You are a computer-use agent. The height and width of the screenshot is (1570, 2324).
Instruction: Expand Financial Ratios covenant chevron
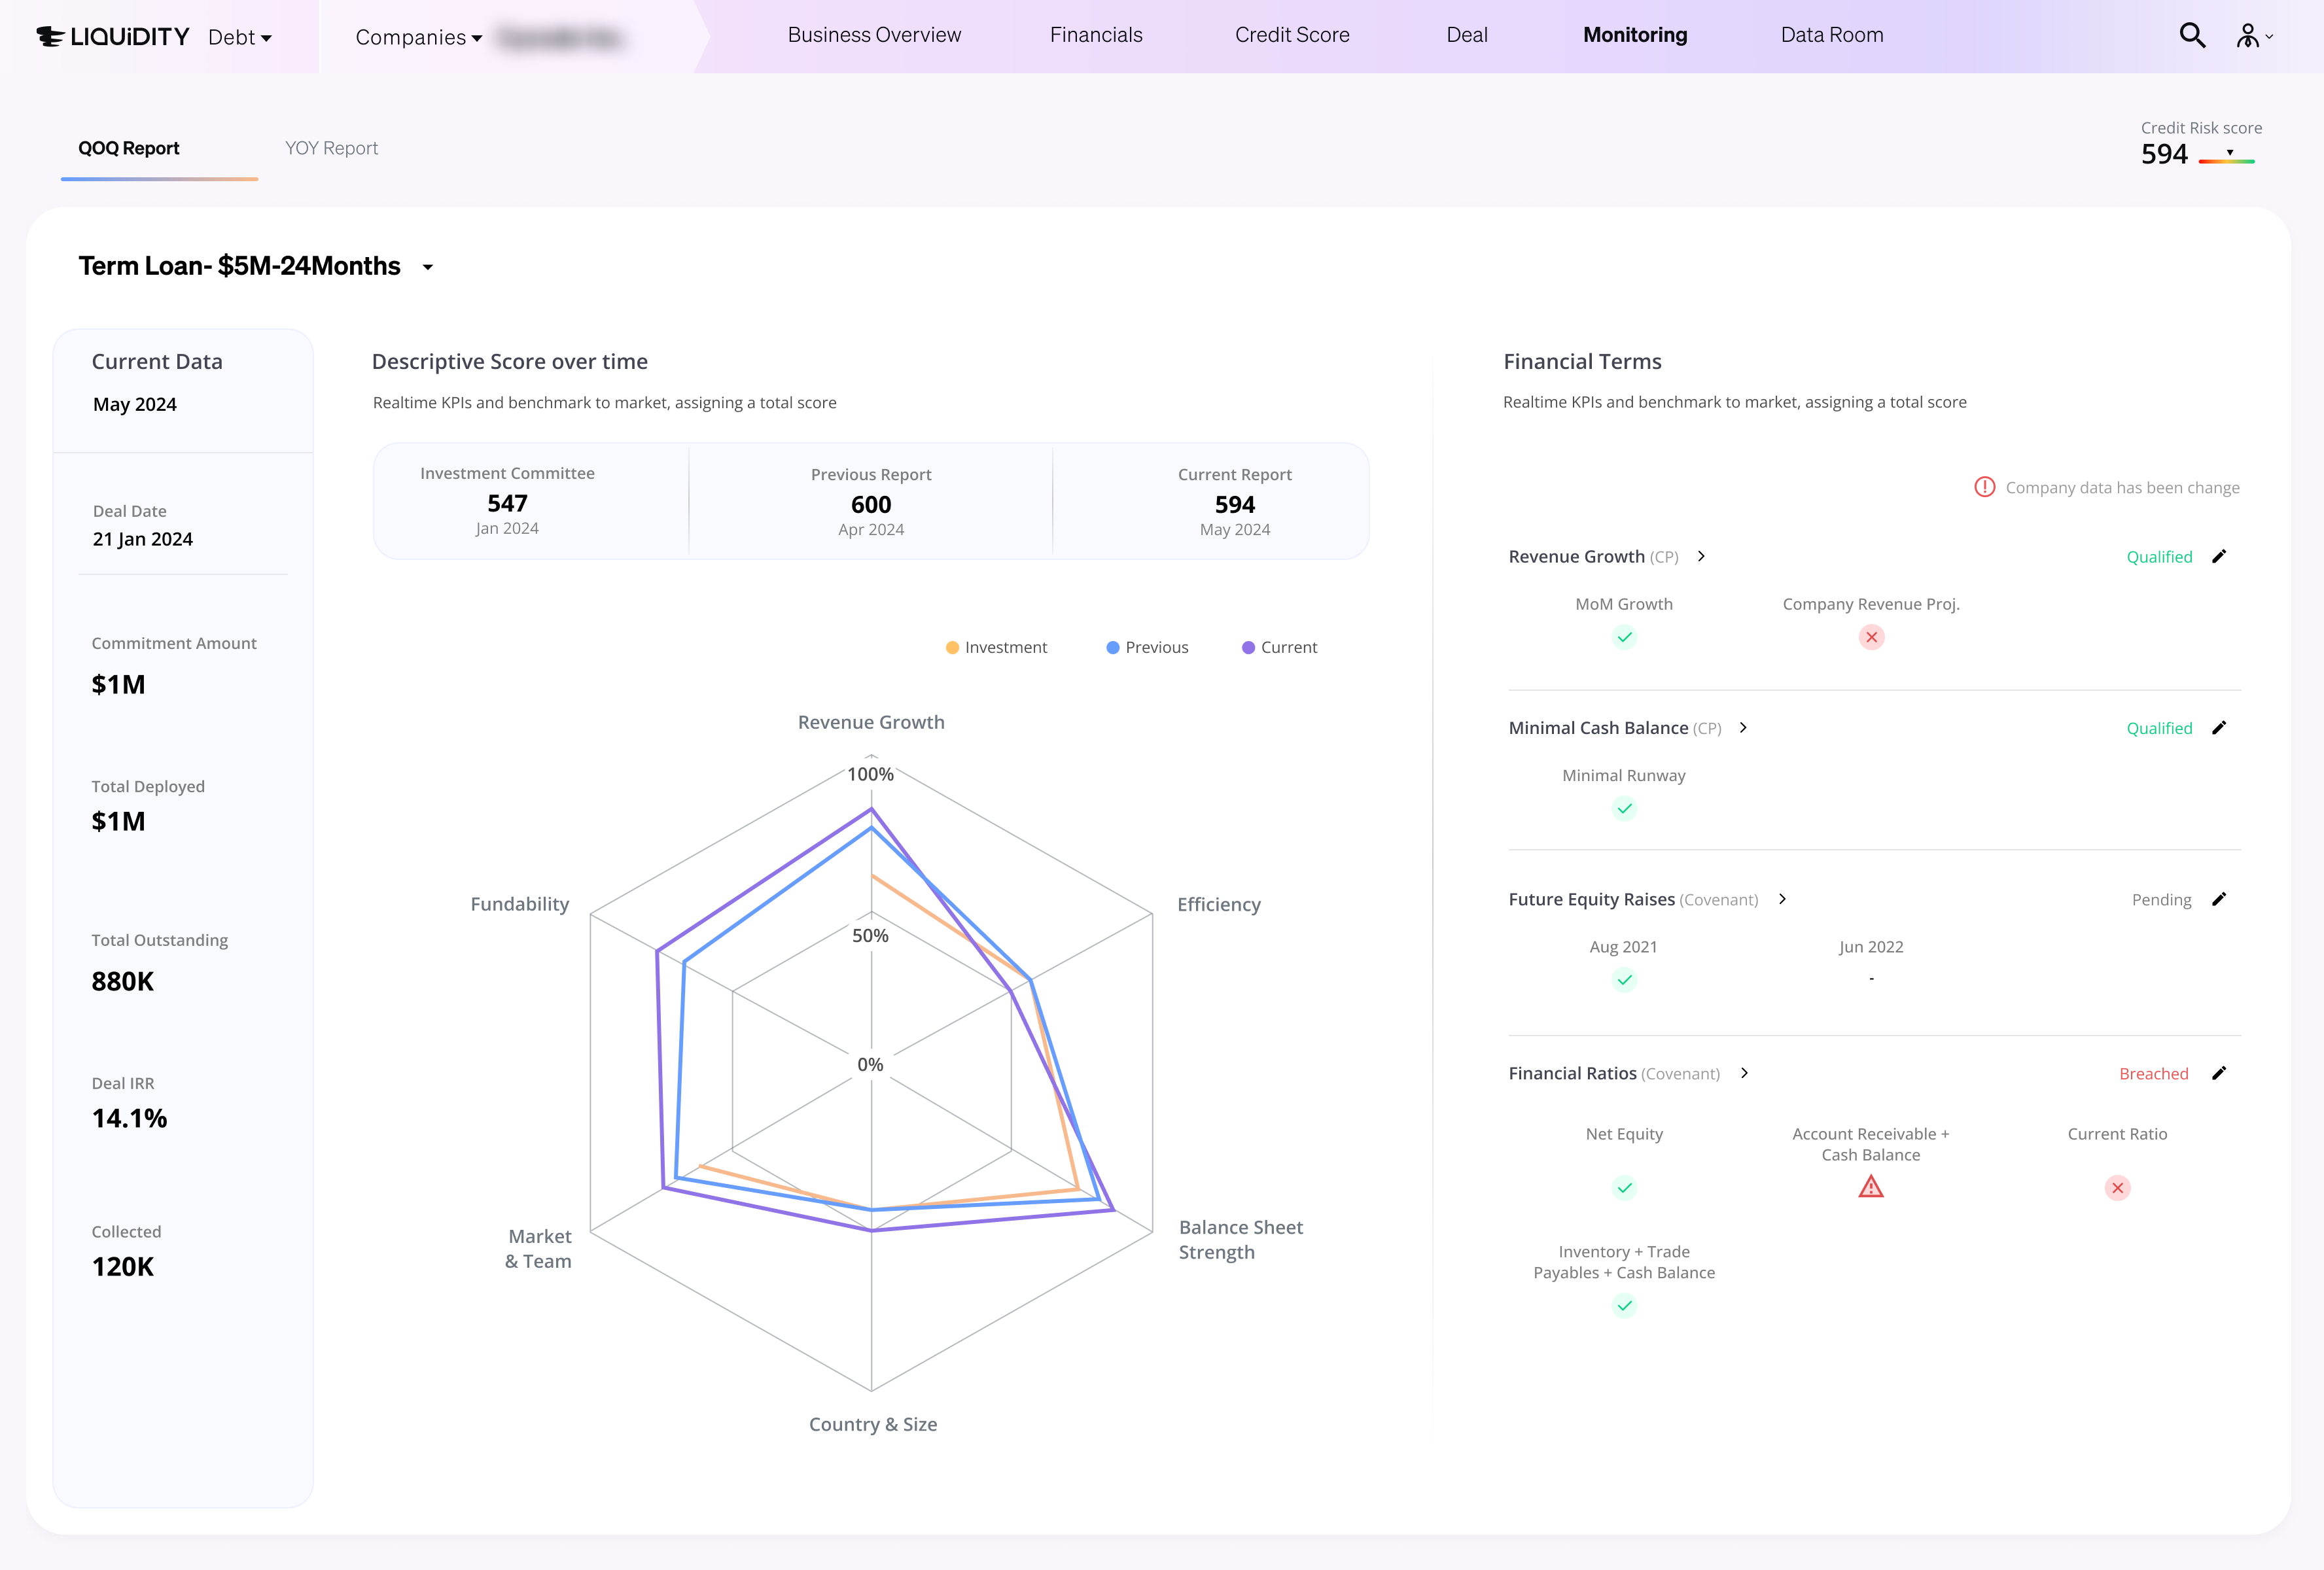pos(1745,1073)
